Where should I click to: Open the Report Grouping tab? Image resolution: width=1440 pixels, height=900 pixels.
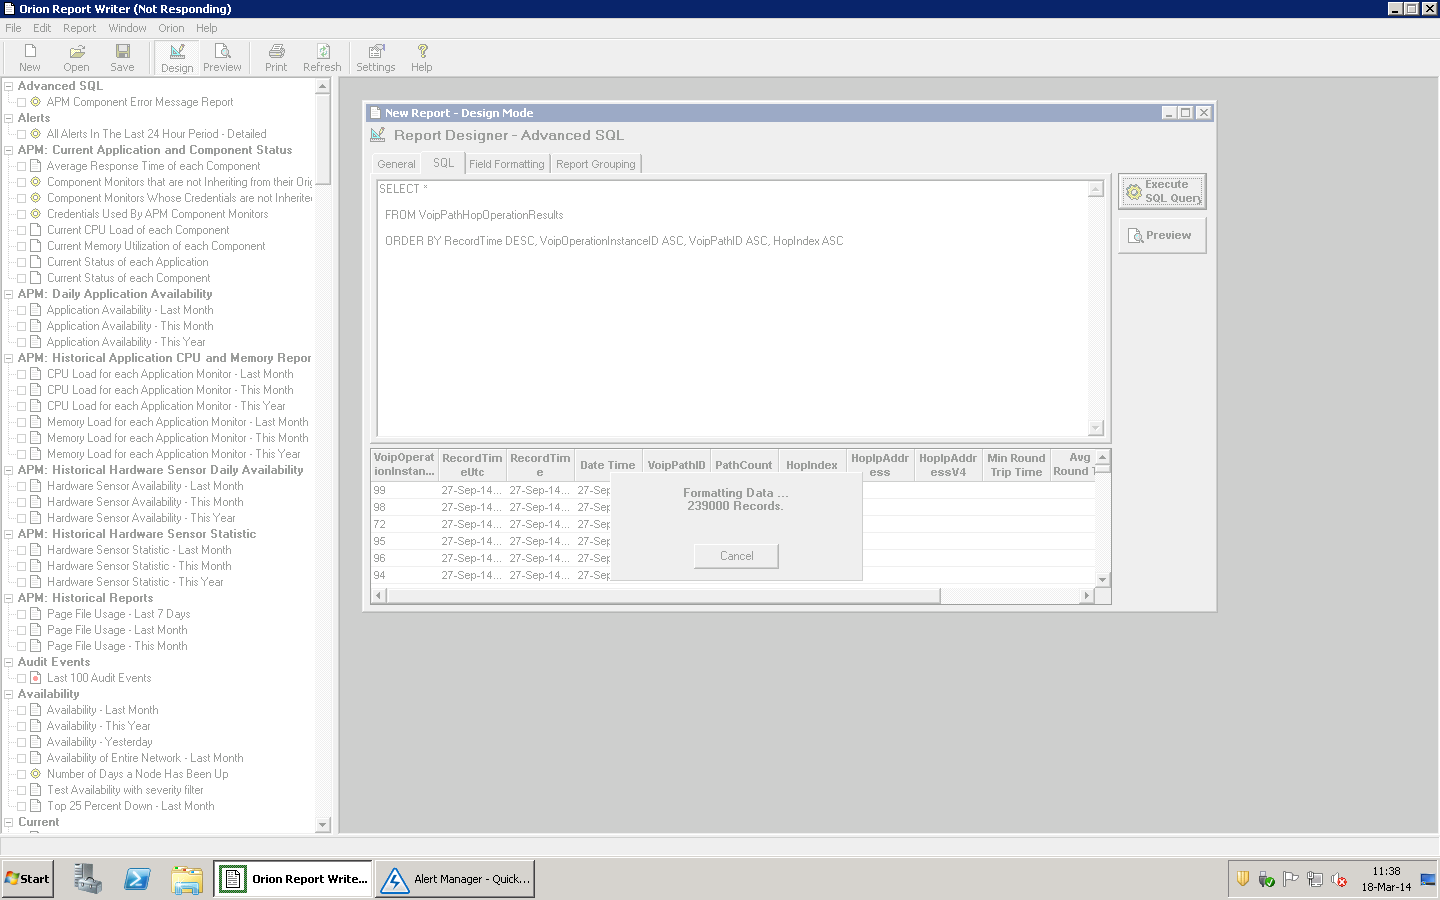click(x=596, y=164)
